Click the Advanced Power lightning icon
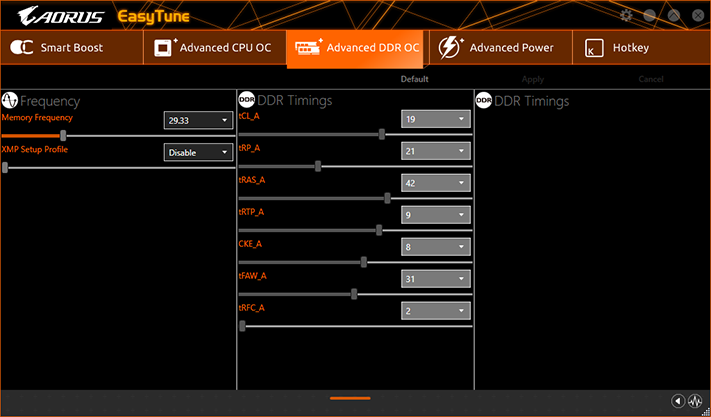Image resolution: width=711 pixels, height=417 pixels. coord(451,48)
